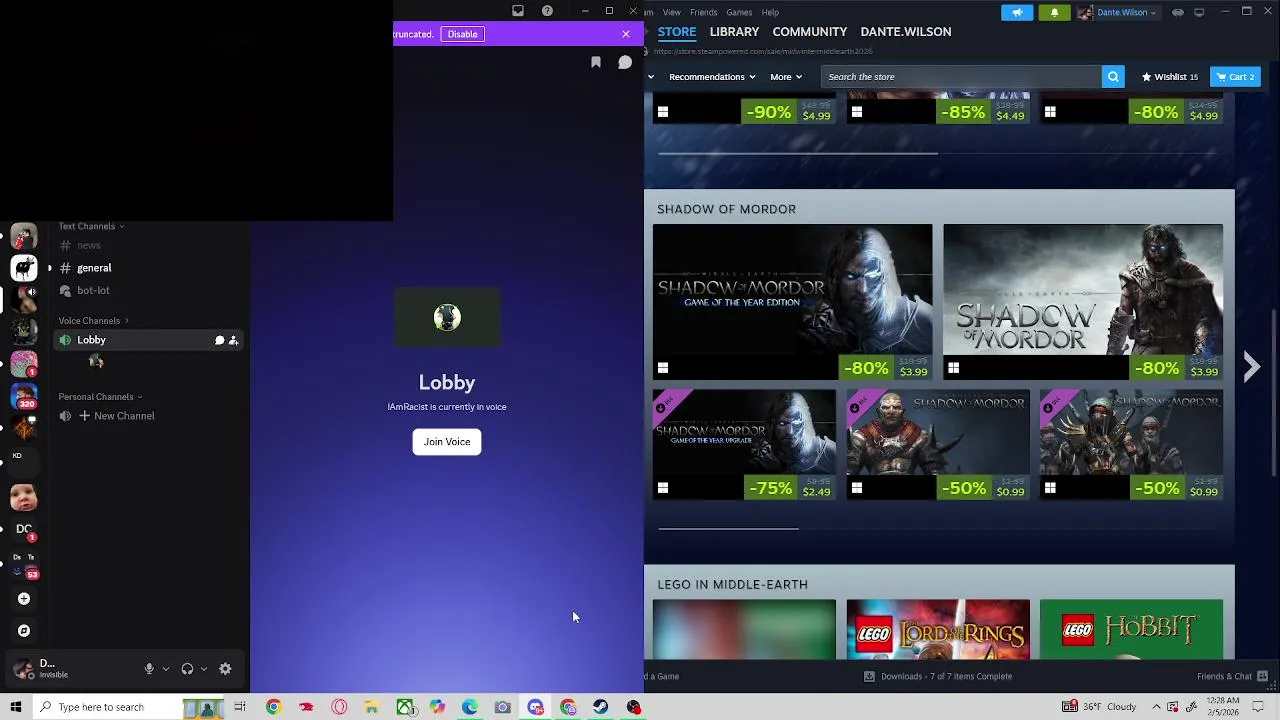1280x720 pixels.
Task: Open Discord help question mark icon
Action: point(547,11)
